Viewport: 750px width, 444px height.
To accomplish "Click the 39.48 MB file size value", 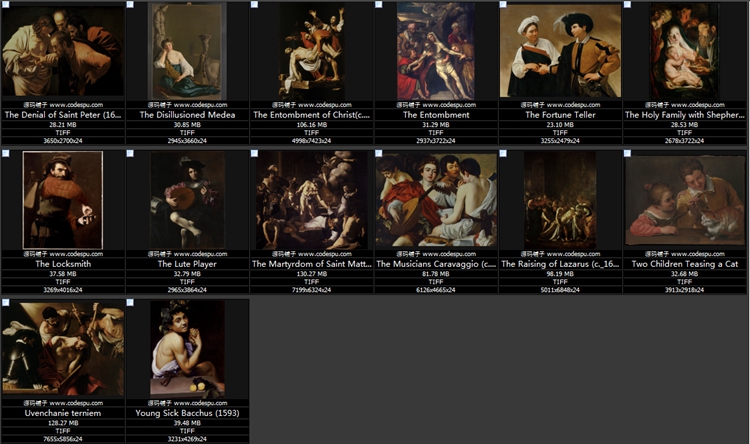I will pyautogui.click(x=187, y=423).
